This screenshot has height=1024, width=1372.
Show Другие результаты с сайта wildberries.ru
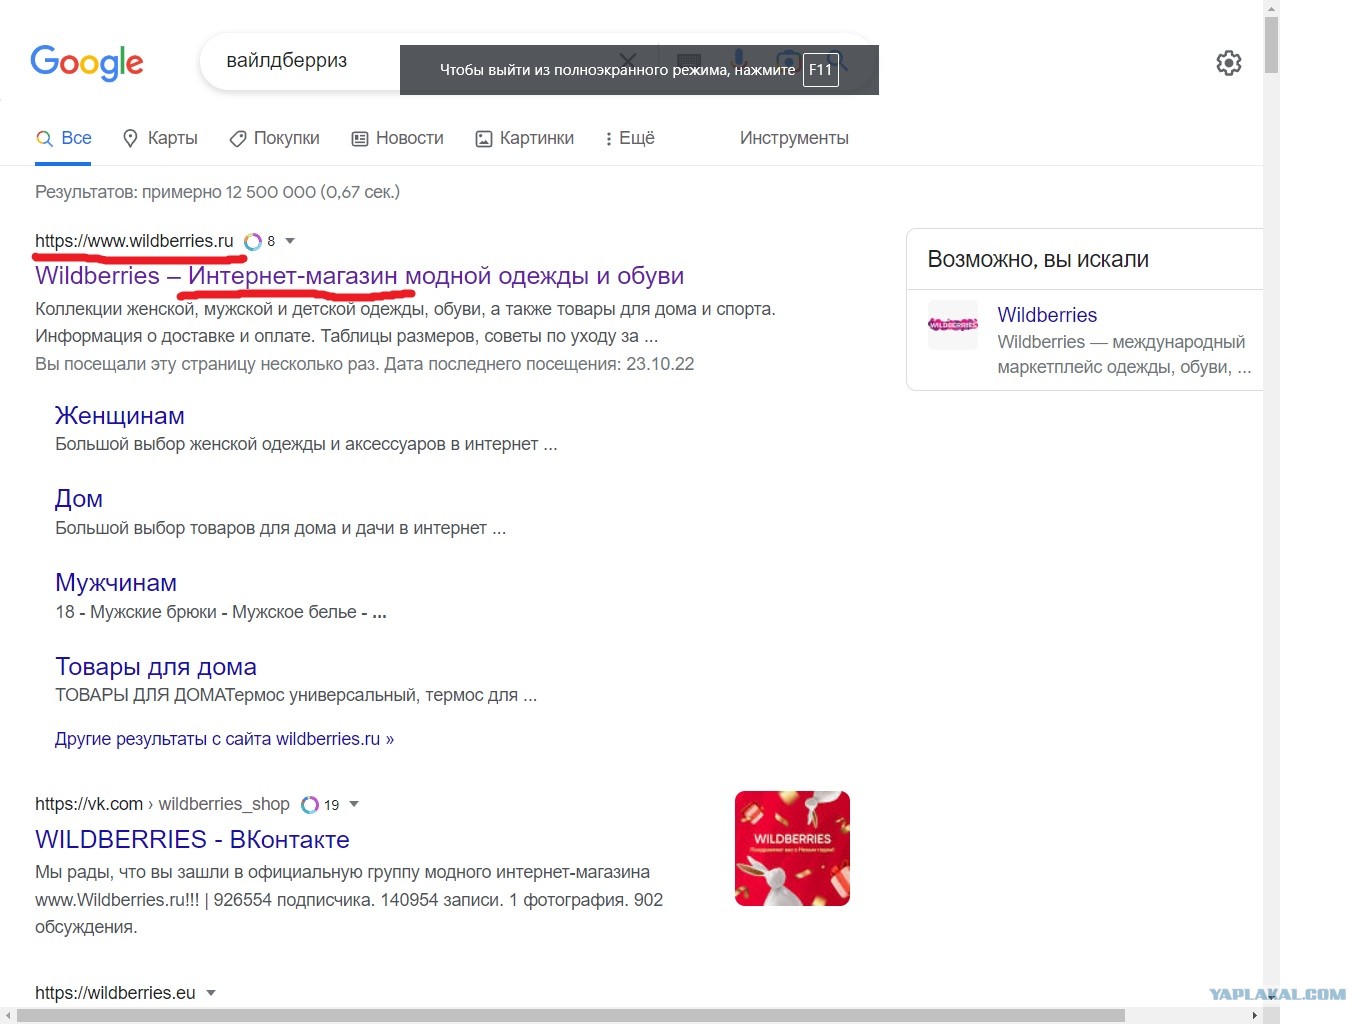[225, 739]
